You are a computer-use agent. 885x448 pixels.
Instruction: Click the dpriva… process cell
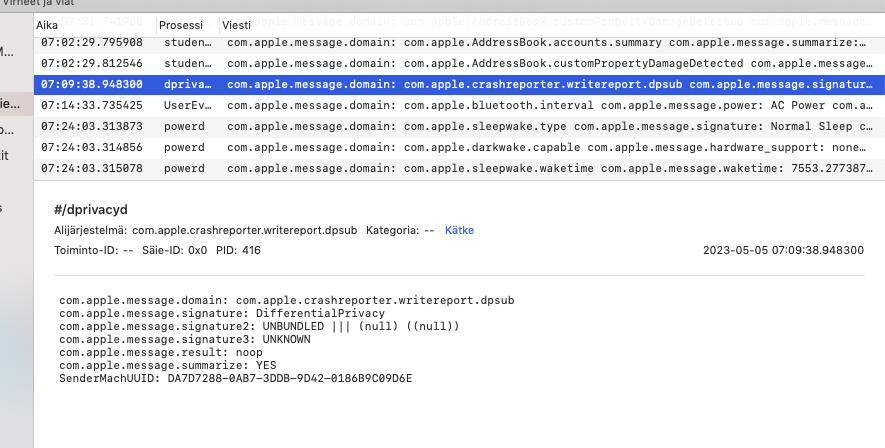[188, 85]
